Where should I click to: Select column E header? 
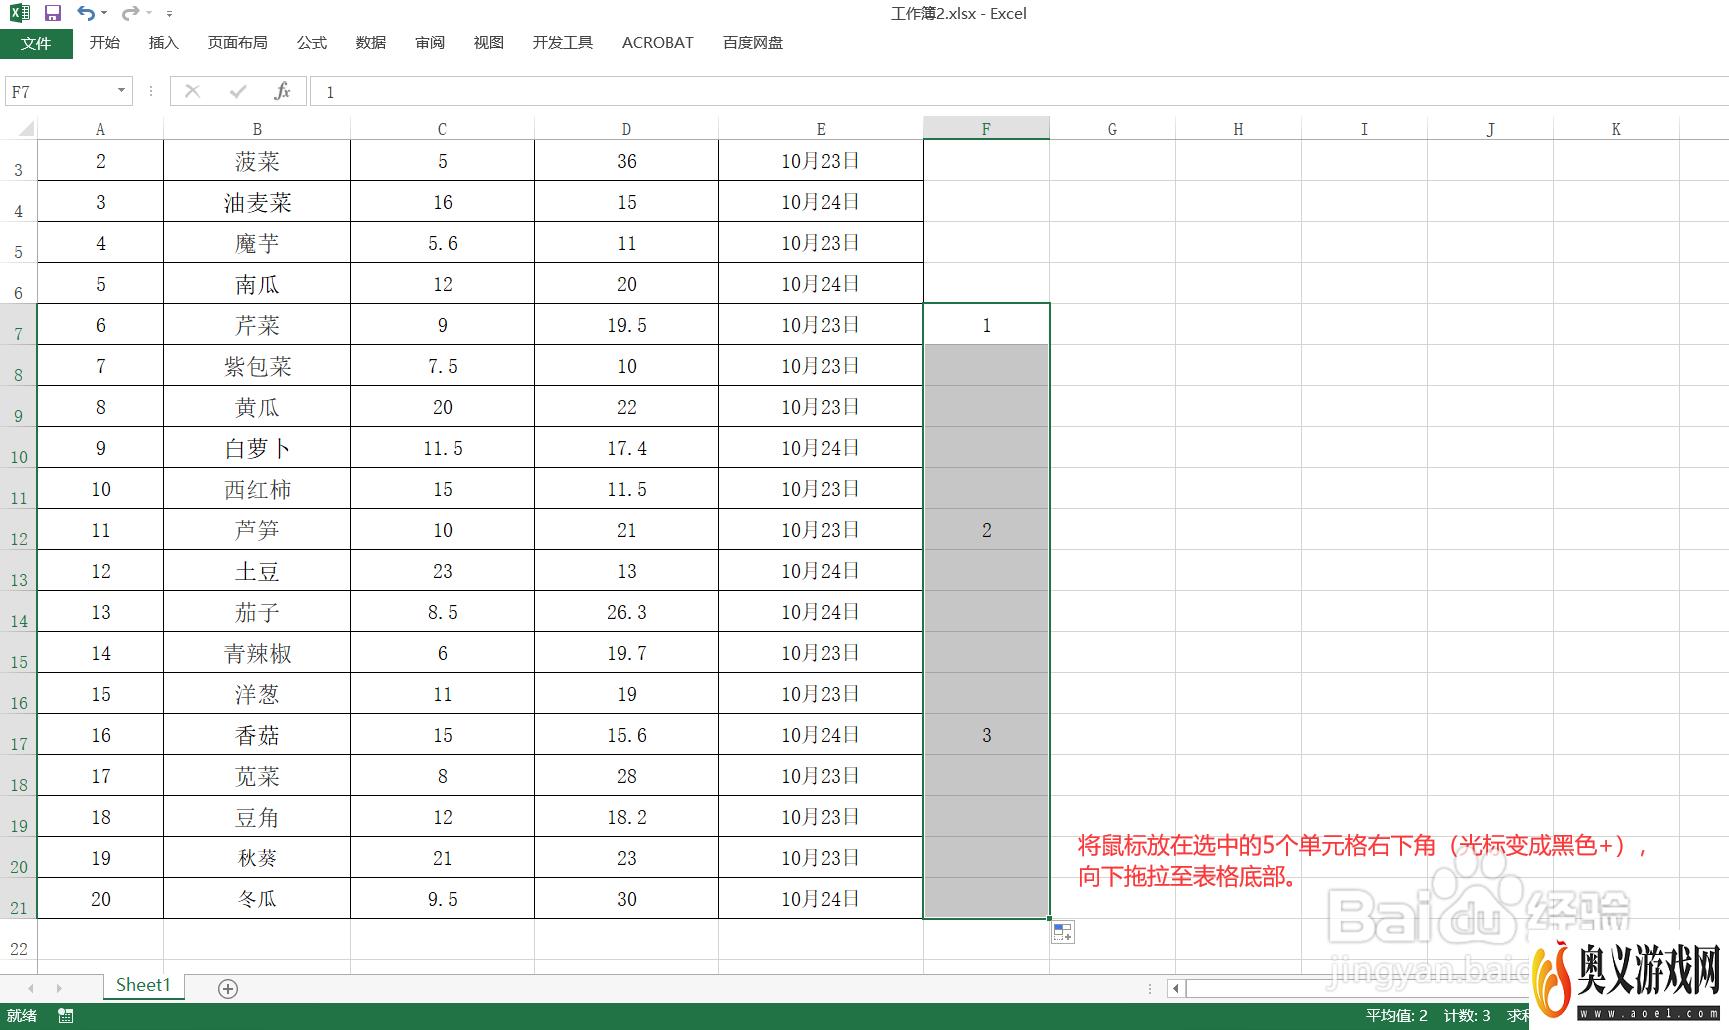pos(821,129)
